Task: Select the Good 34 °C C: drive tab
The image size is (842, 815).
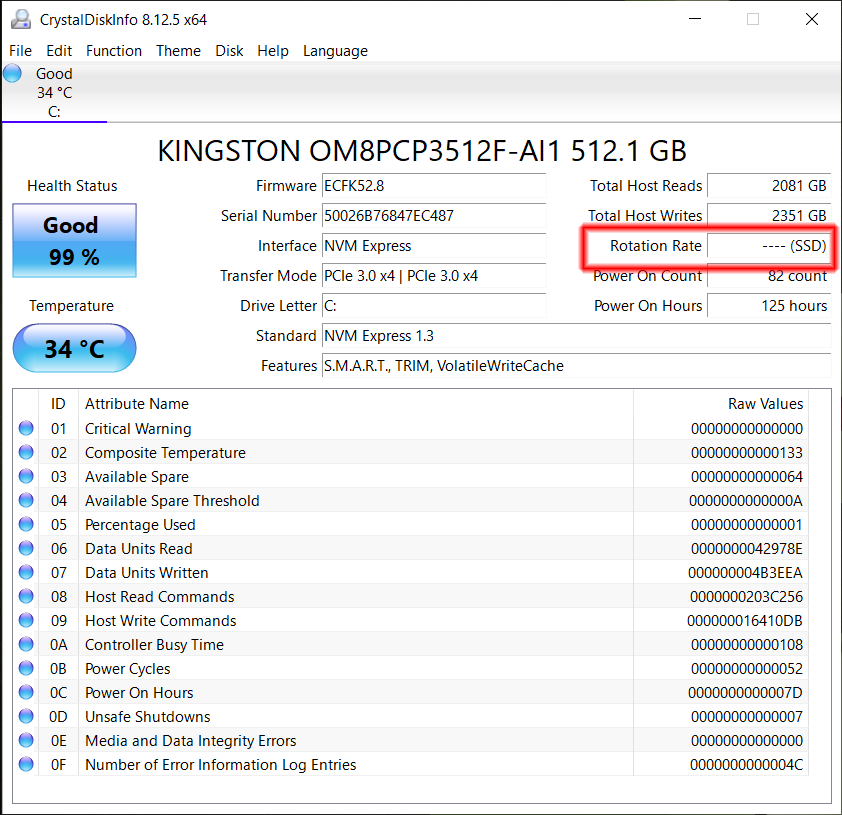Action: pos(54,92)
